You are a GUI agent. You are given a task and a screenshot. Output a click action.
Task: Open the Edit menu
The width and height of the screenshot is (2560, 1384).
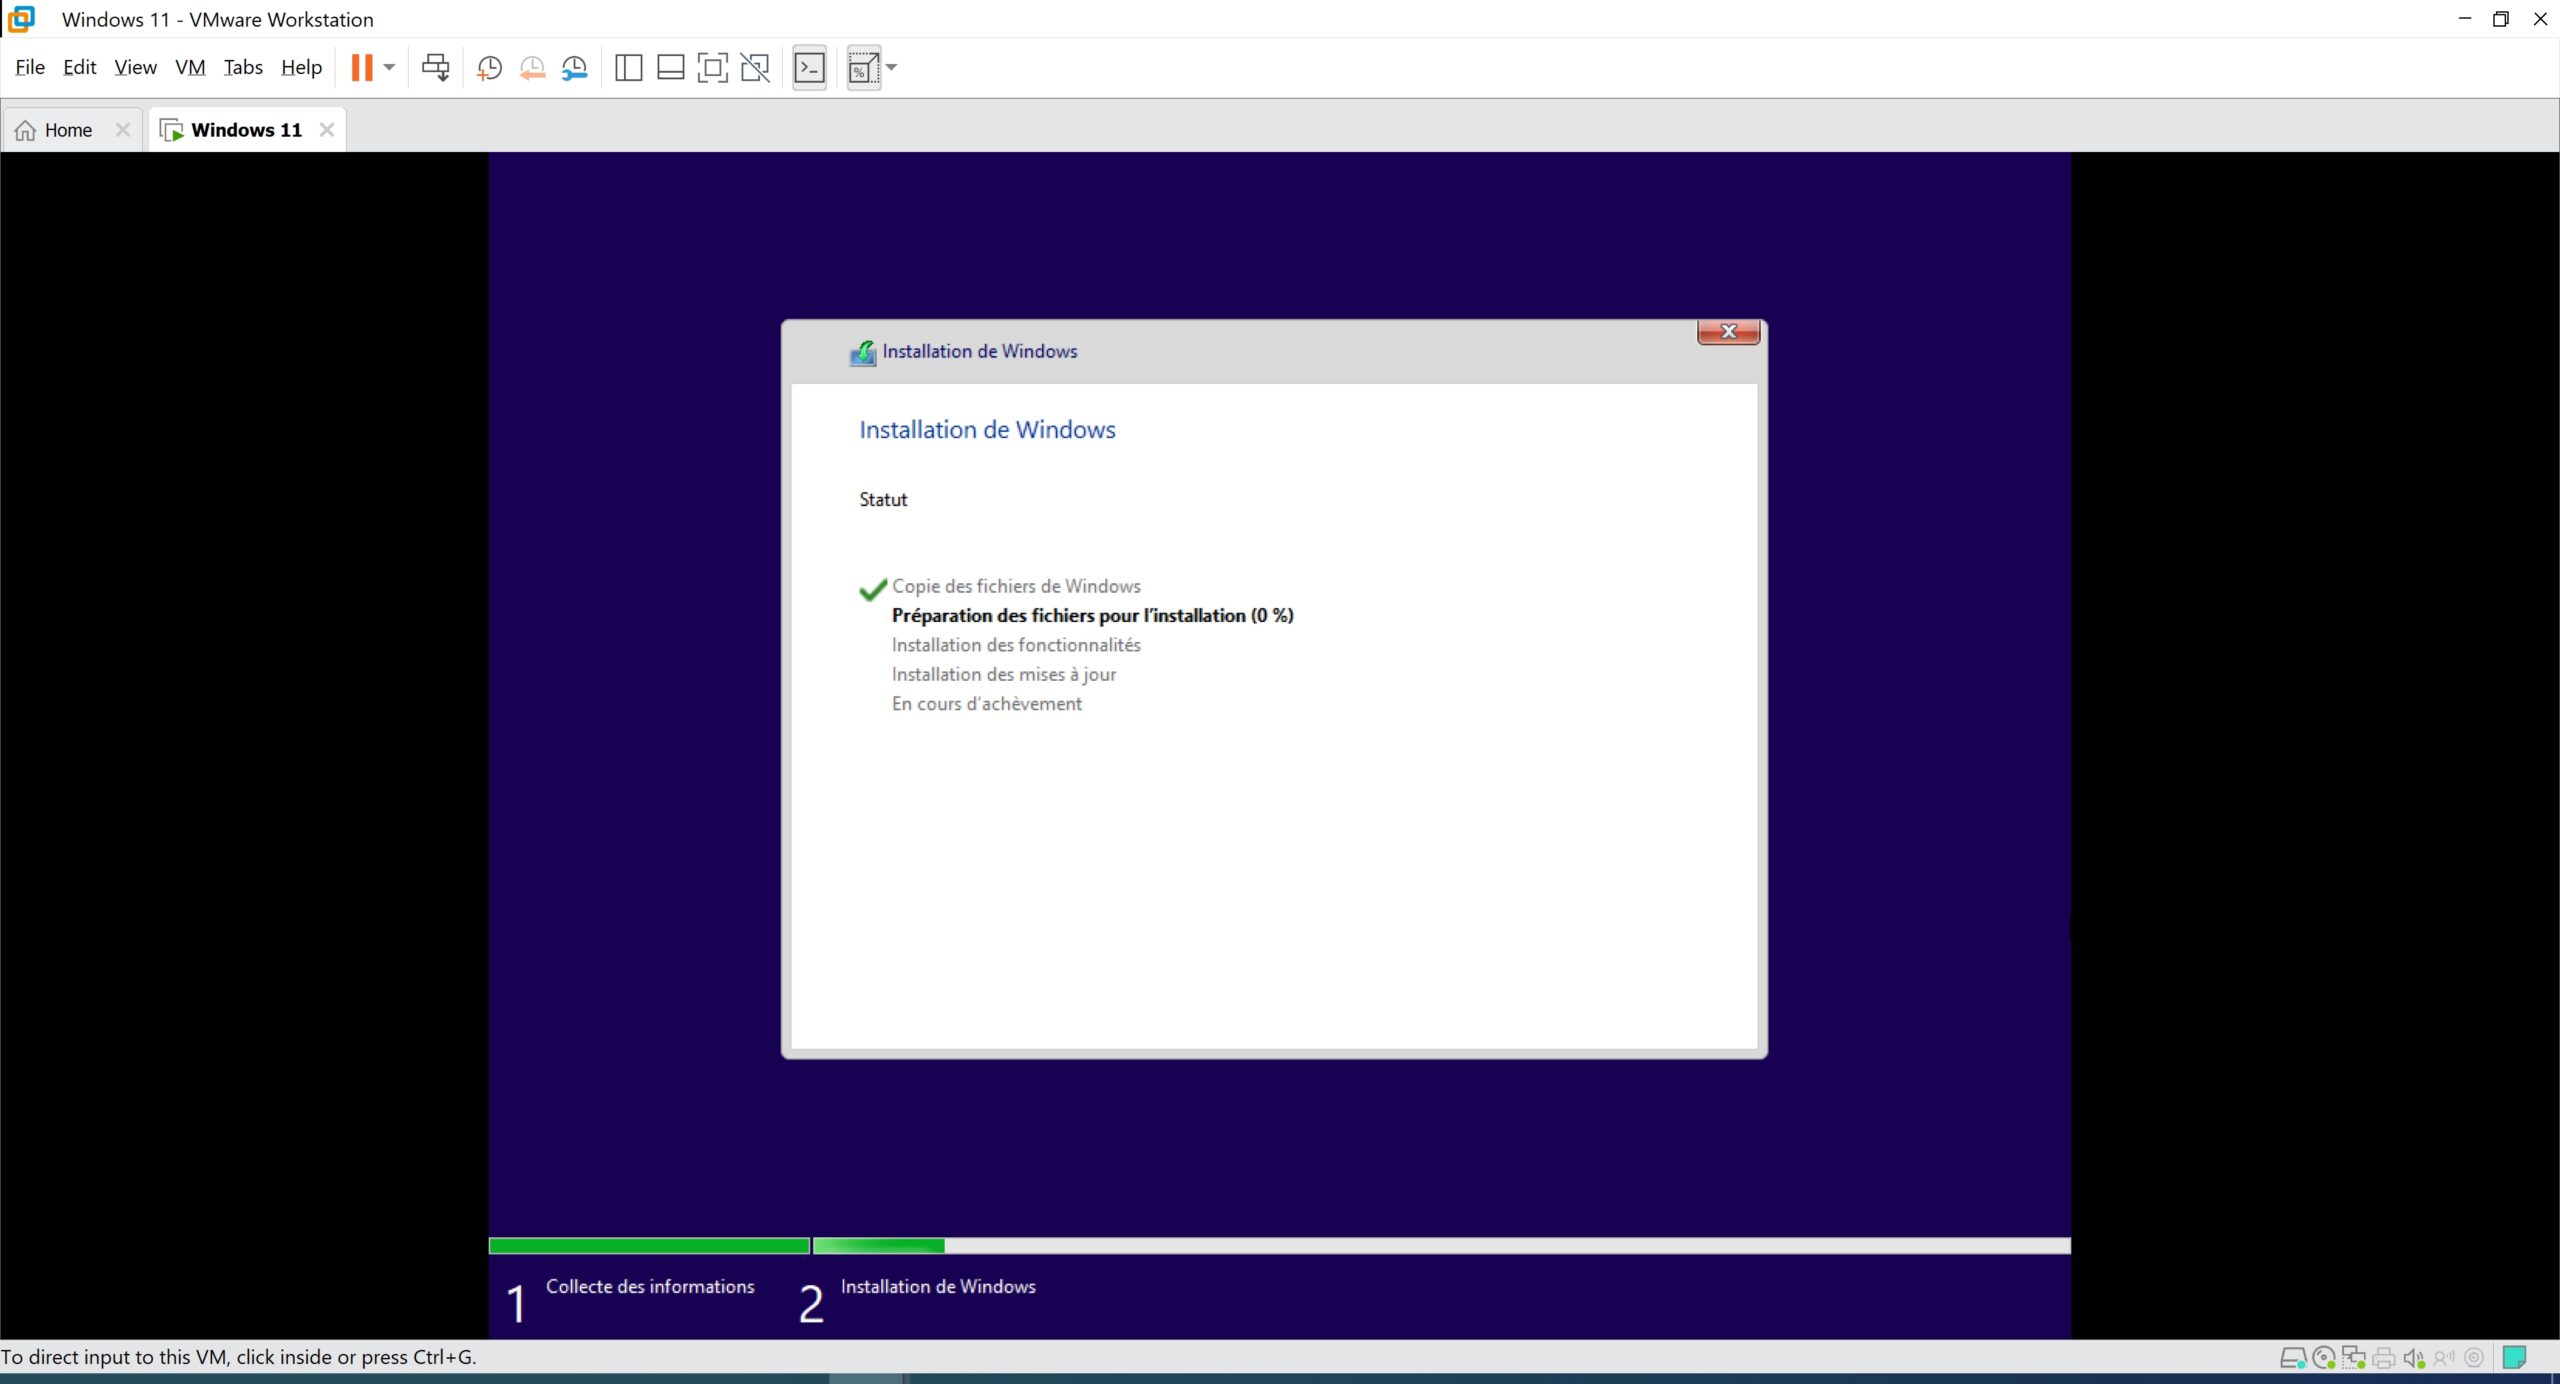click(x=79, y=67)
